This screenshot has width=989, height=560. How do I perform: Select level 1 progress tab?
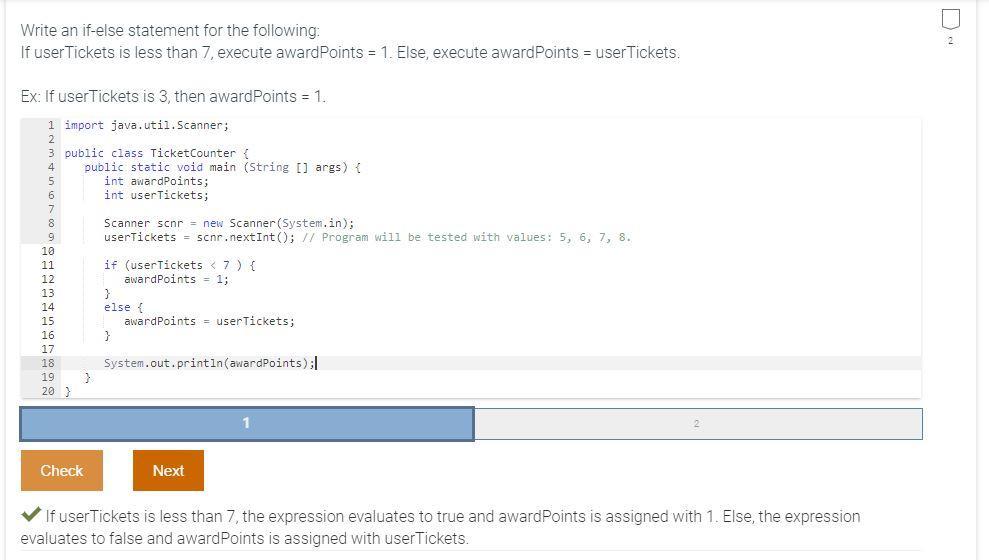tap(247, 424)
